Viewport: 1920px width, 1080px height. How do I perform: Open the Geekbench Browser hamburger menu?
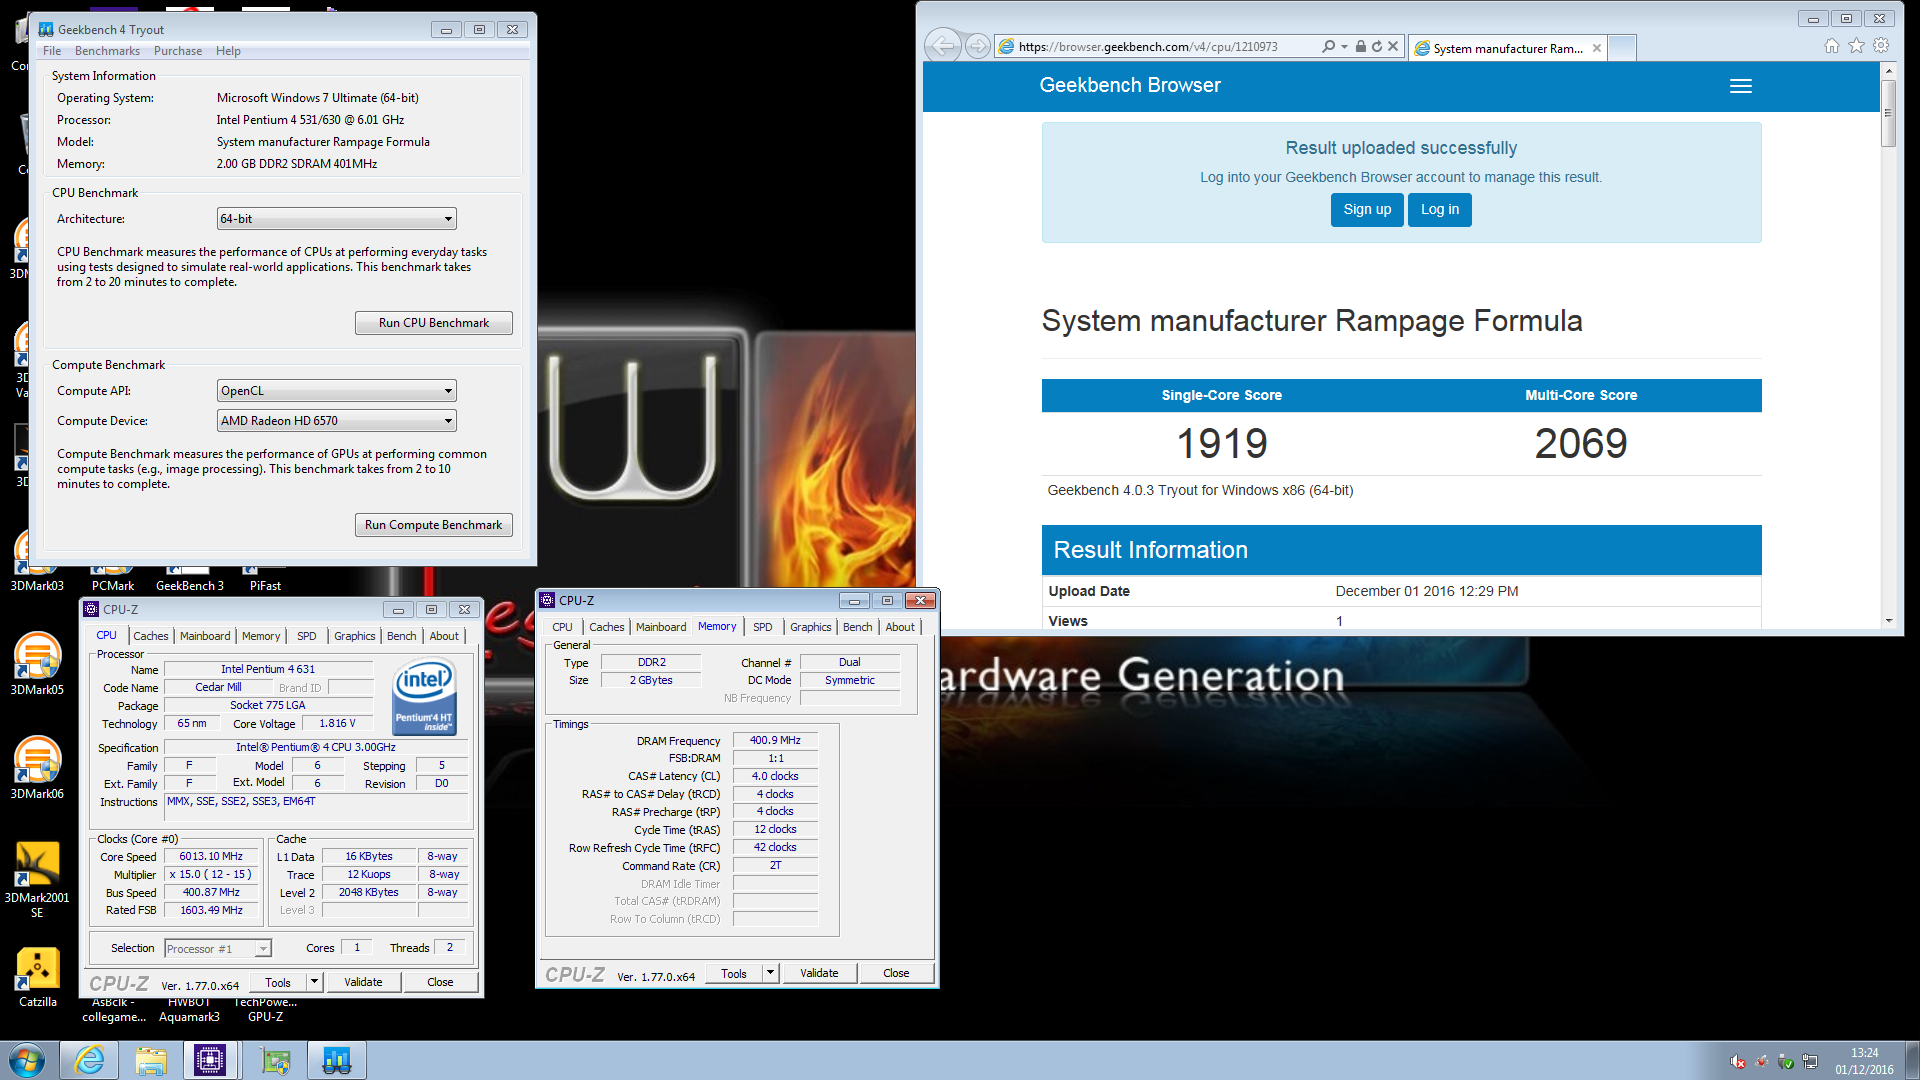[1741, 86]
